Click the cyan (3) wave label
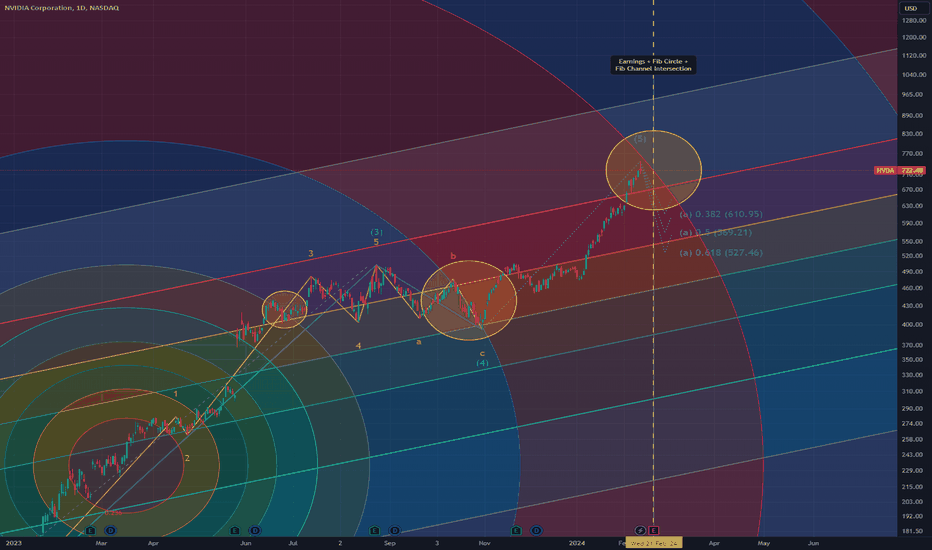 coord(376,232)
